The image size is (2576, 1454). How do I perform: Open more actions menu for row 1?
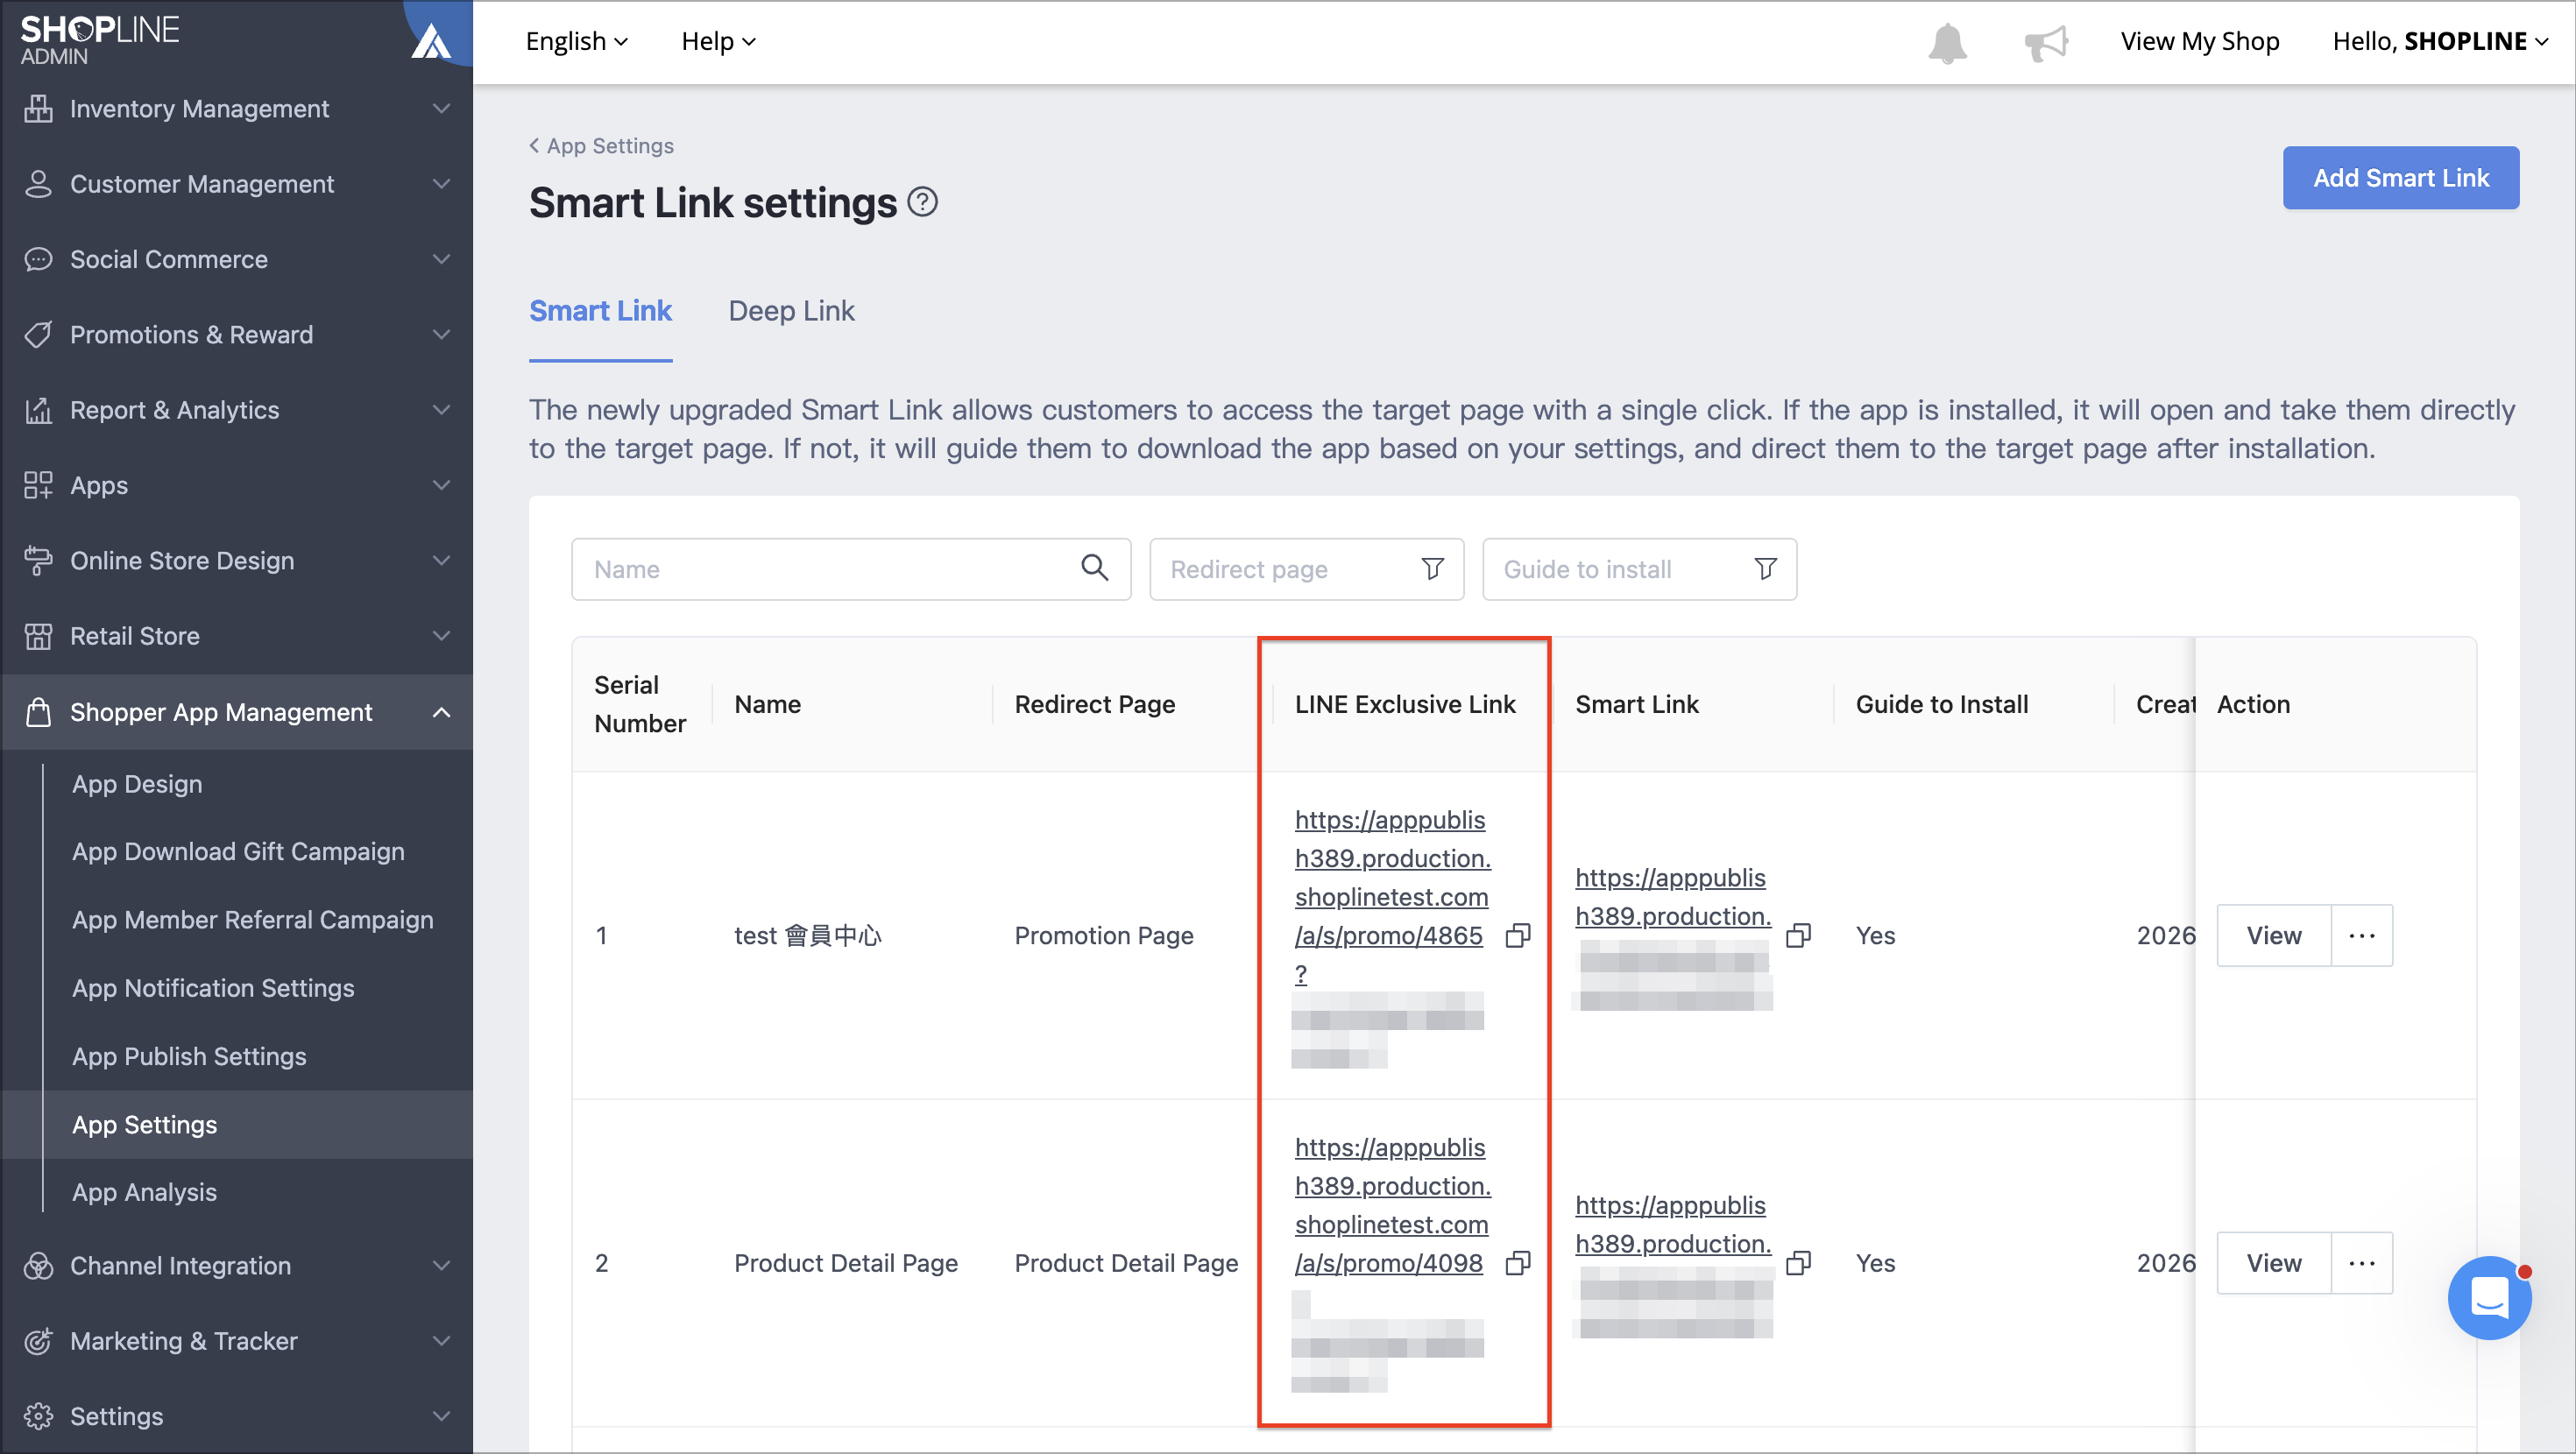2362,935
